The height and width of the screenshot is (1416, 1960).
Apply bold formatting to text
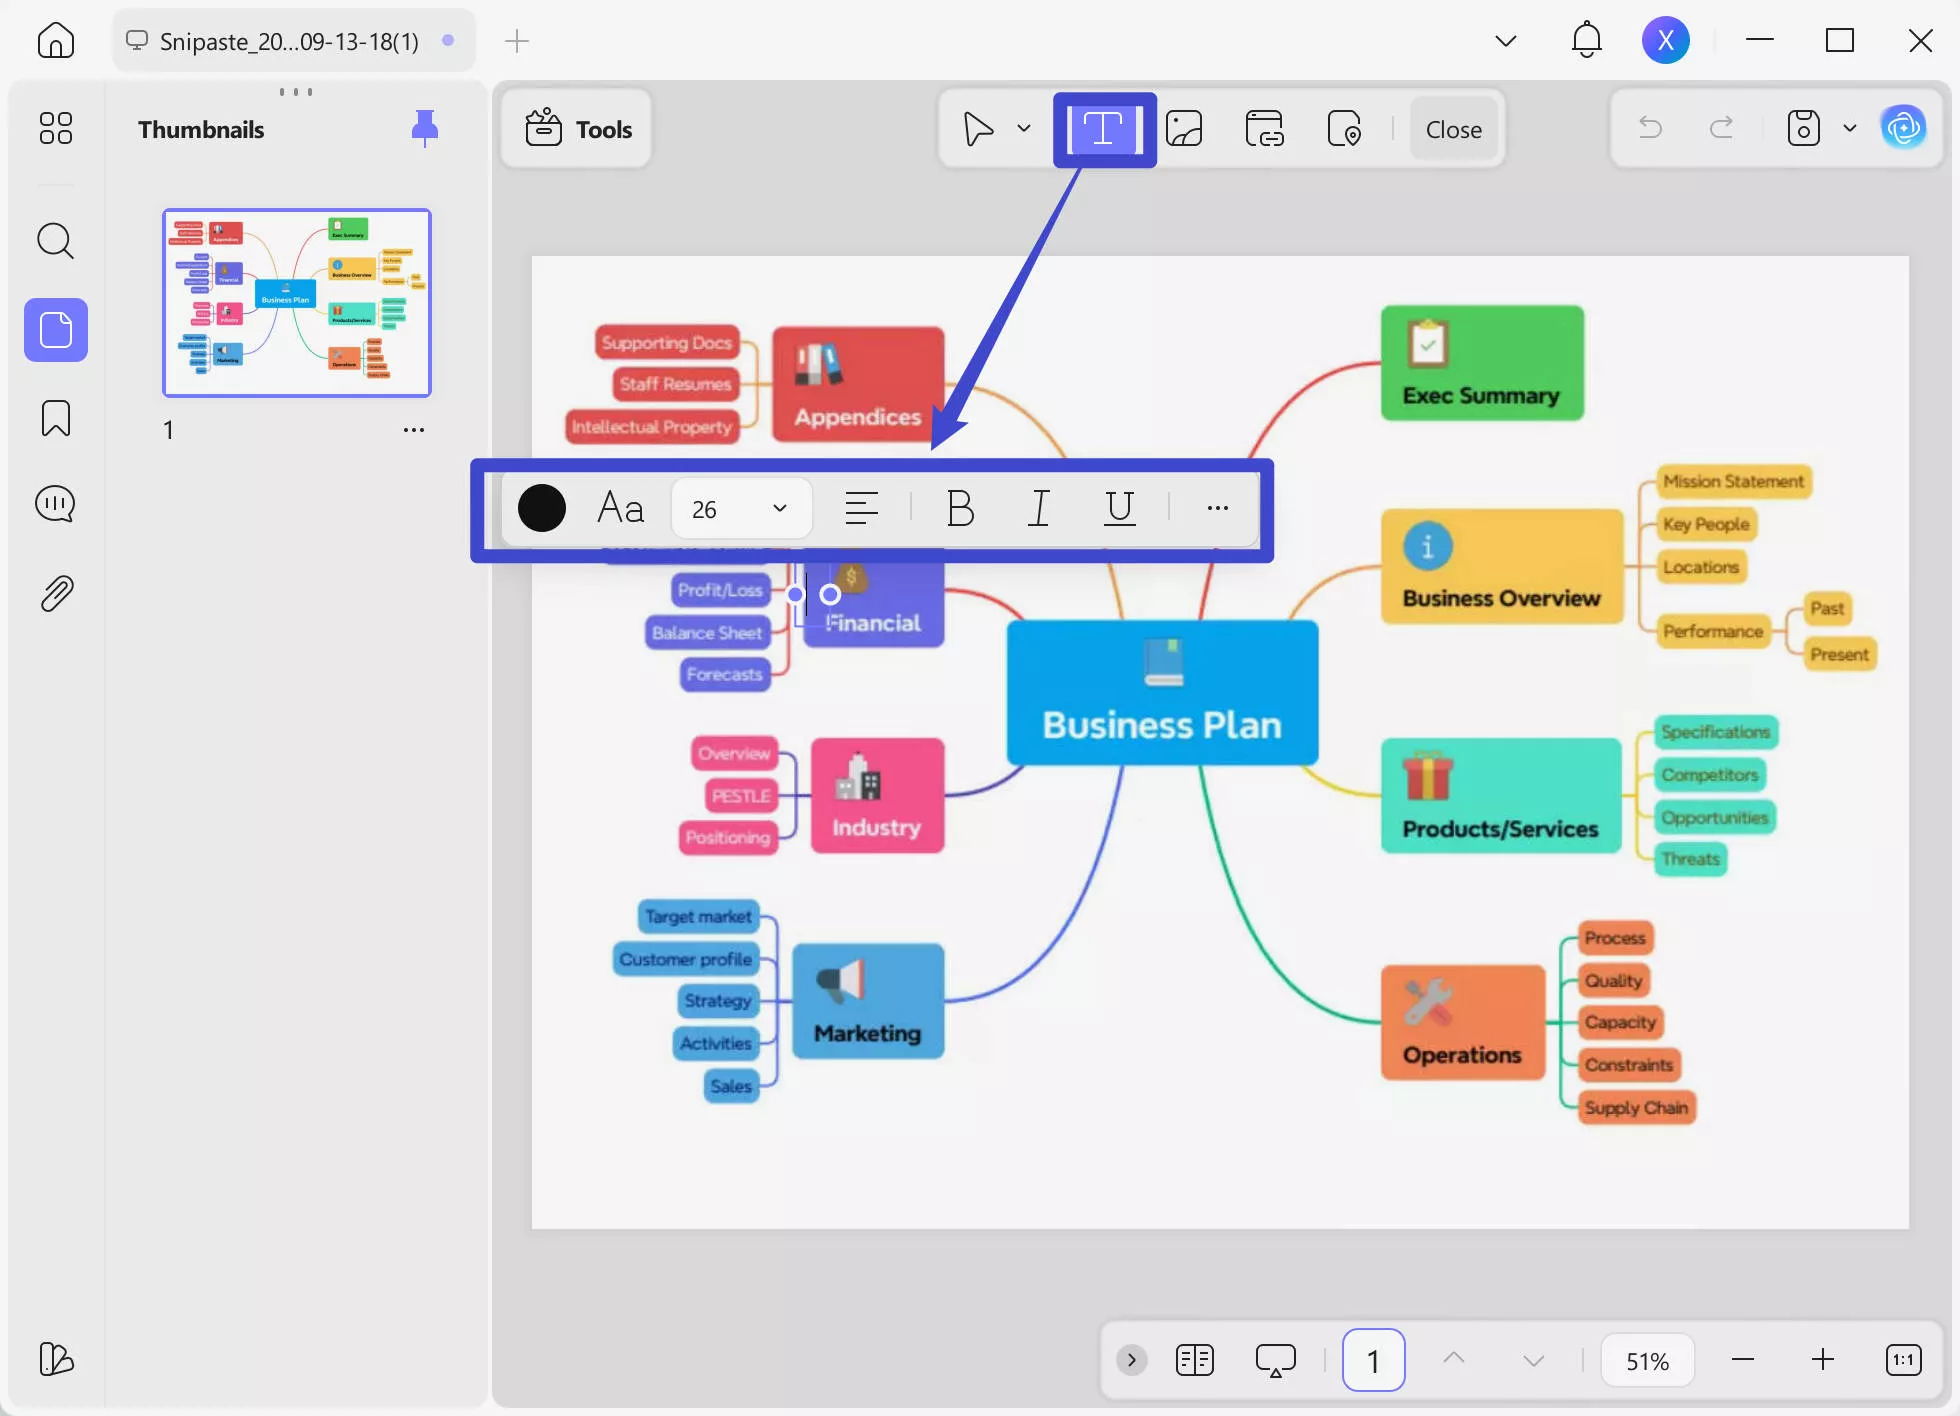(959, 508)
